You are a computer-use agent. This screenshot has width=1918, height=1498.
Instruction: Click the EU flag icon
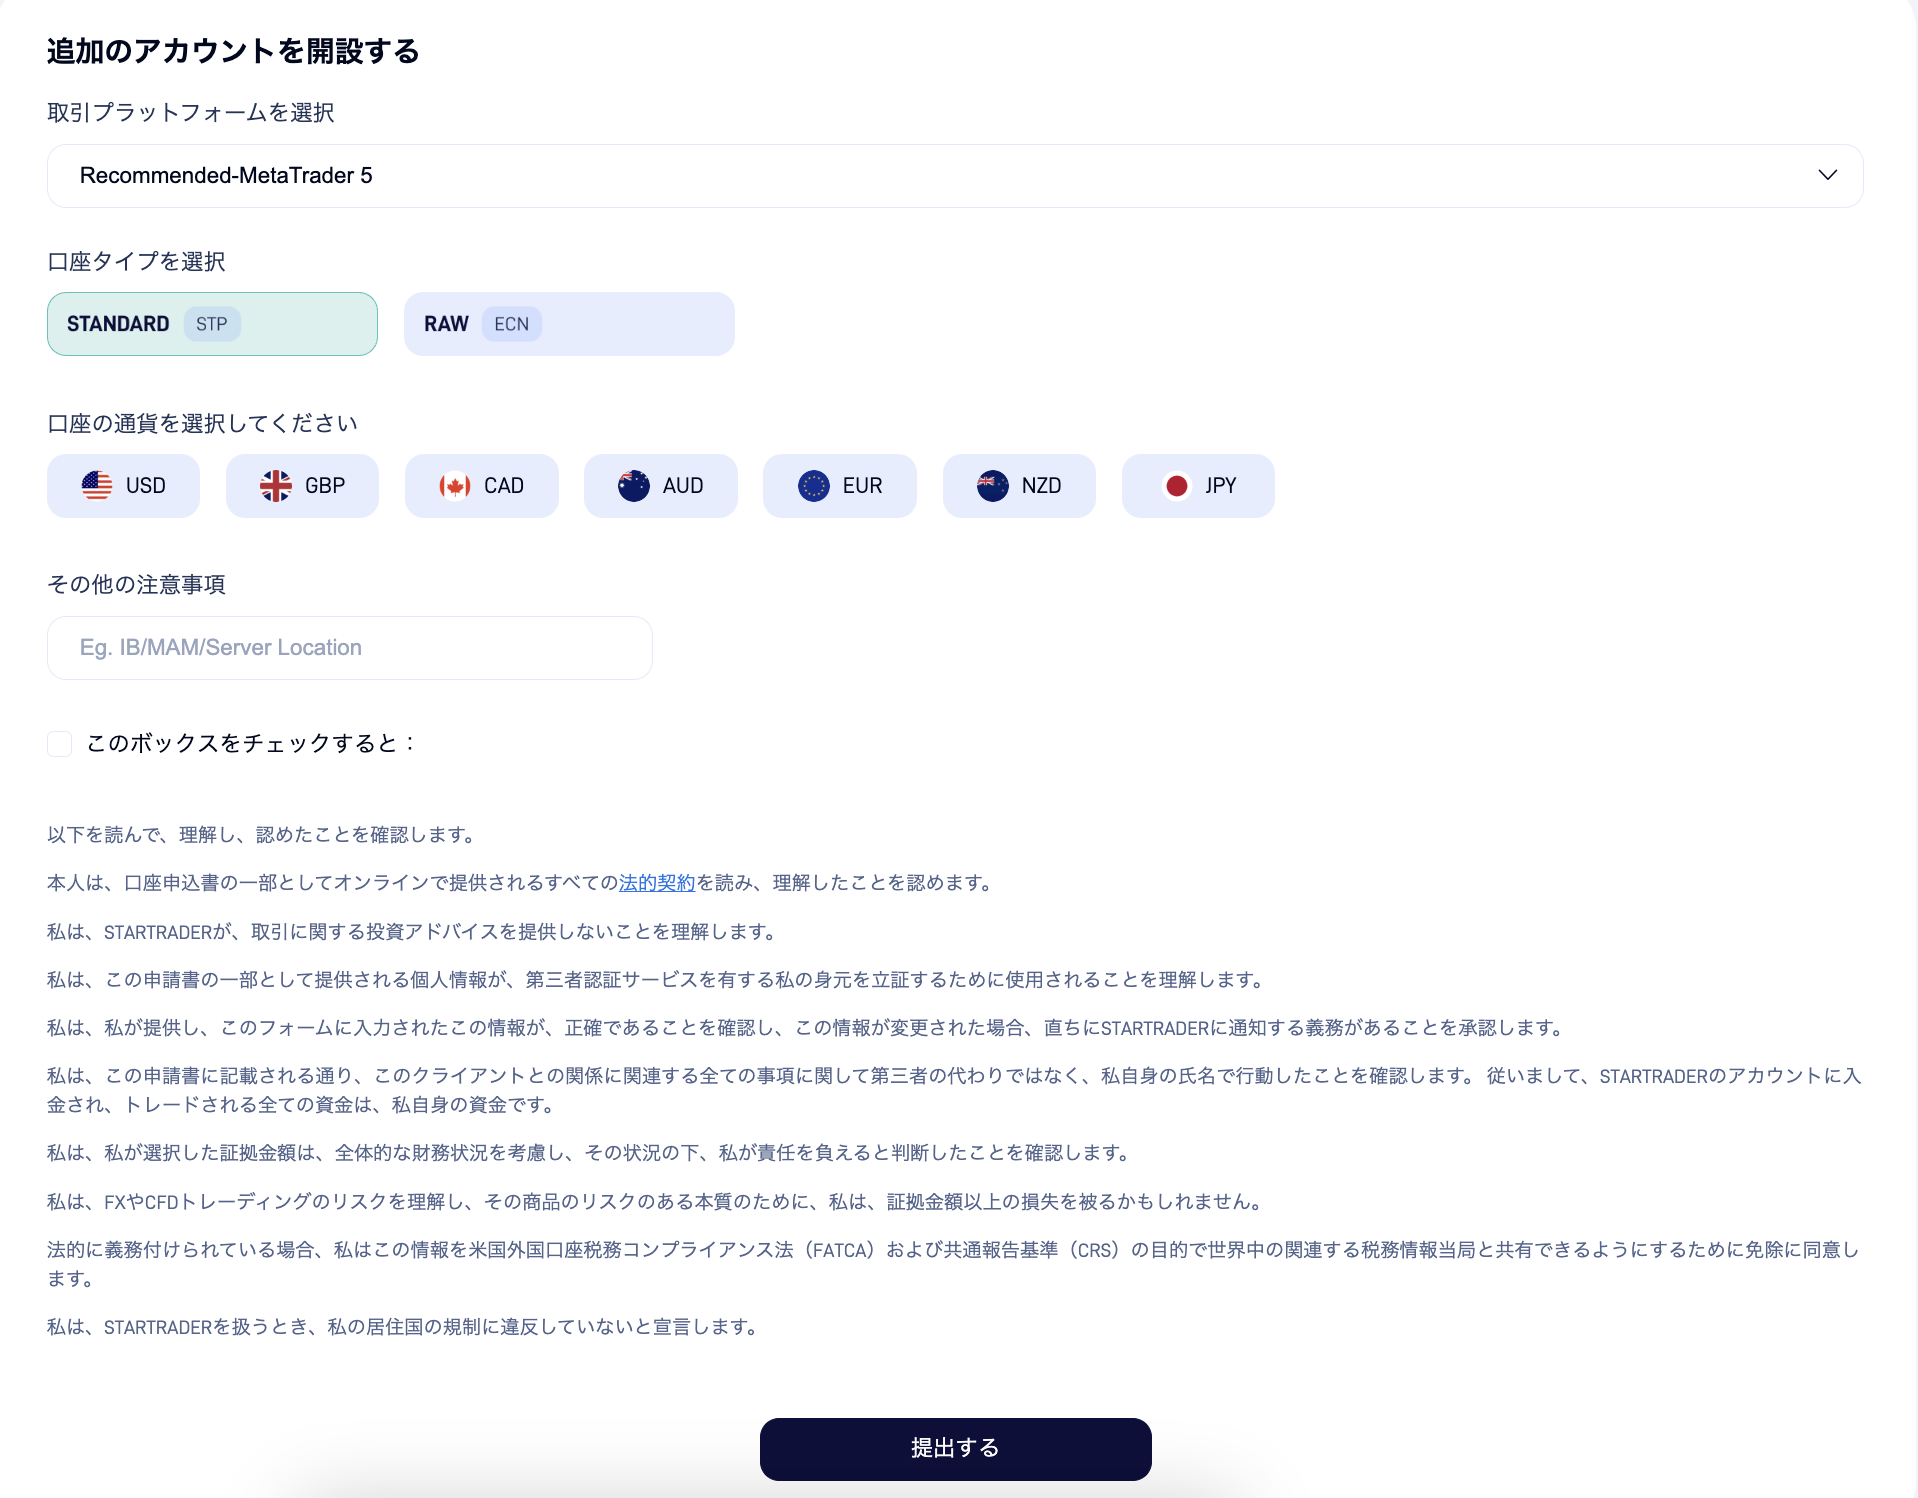click(814, 486)
